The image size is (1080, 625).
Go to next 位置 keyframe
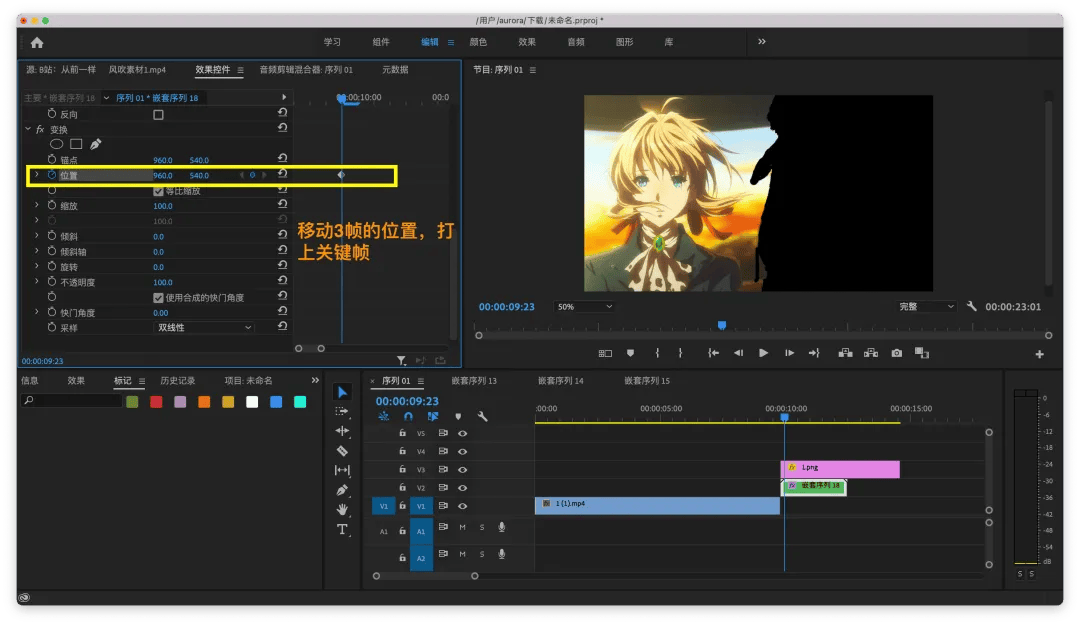point(264,175)
